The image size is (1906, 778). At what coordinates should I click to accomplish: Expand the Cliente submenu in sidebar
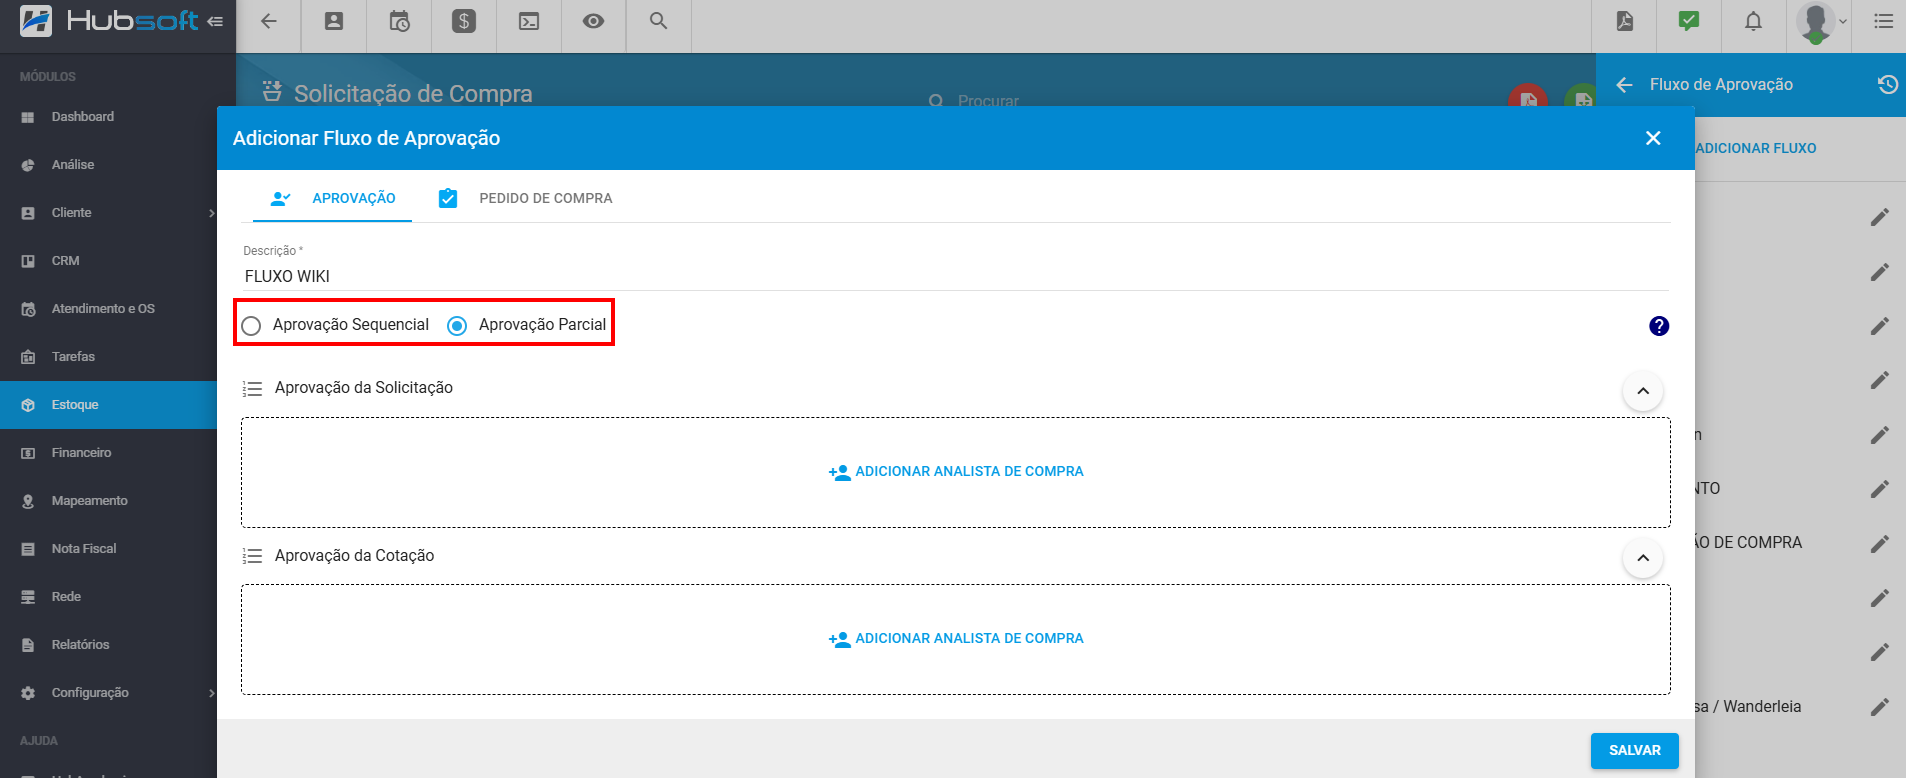tap(211, 213)
